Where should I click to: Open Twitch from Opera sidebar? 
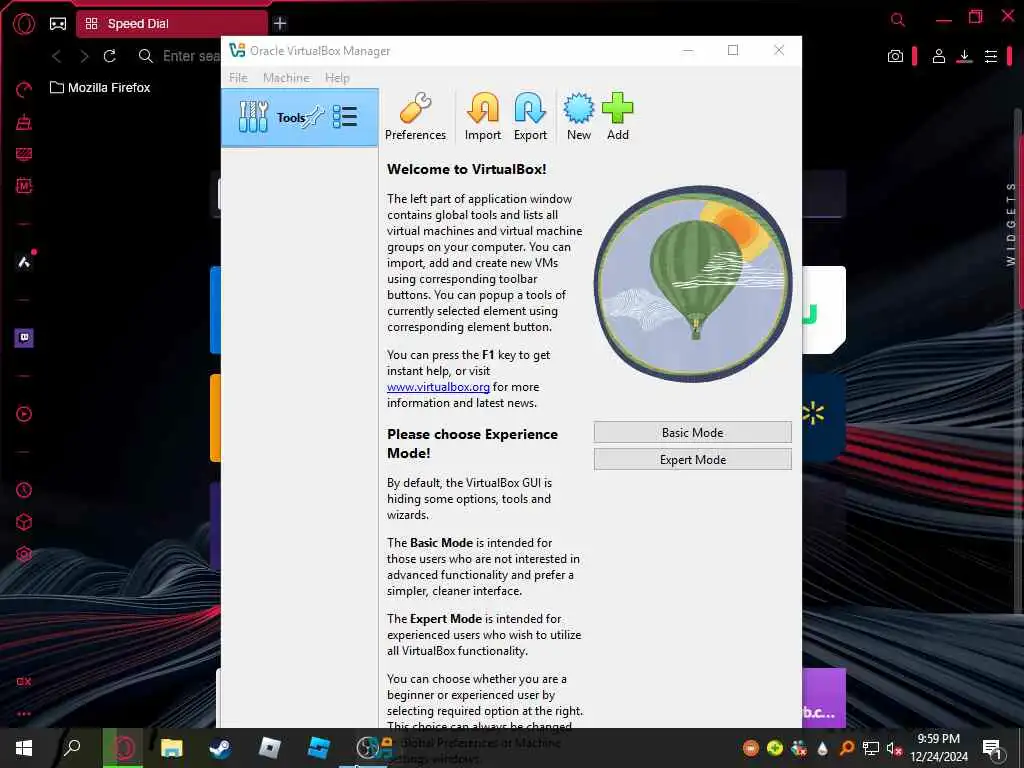(x=24, y=338)
